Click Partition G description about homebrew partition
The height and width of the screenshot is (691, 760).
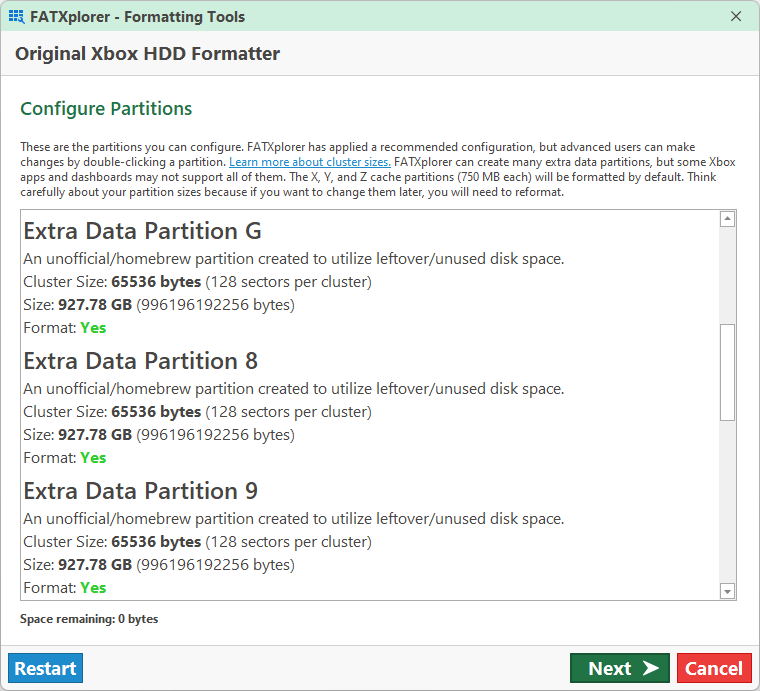(x=294, y=259)
